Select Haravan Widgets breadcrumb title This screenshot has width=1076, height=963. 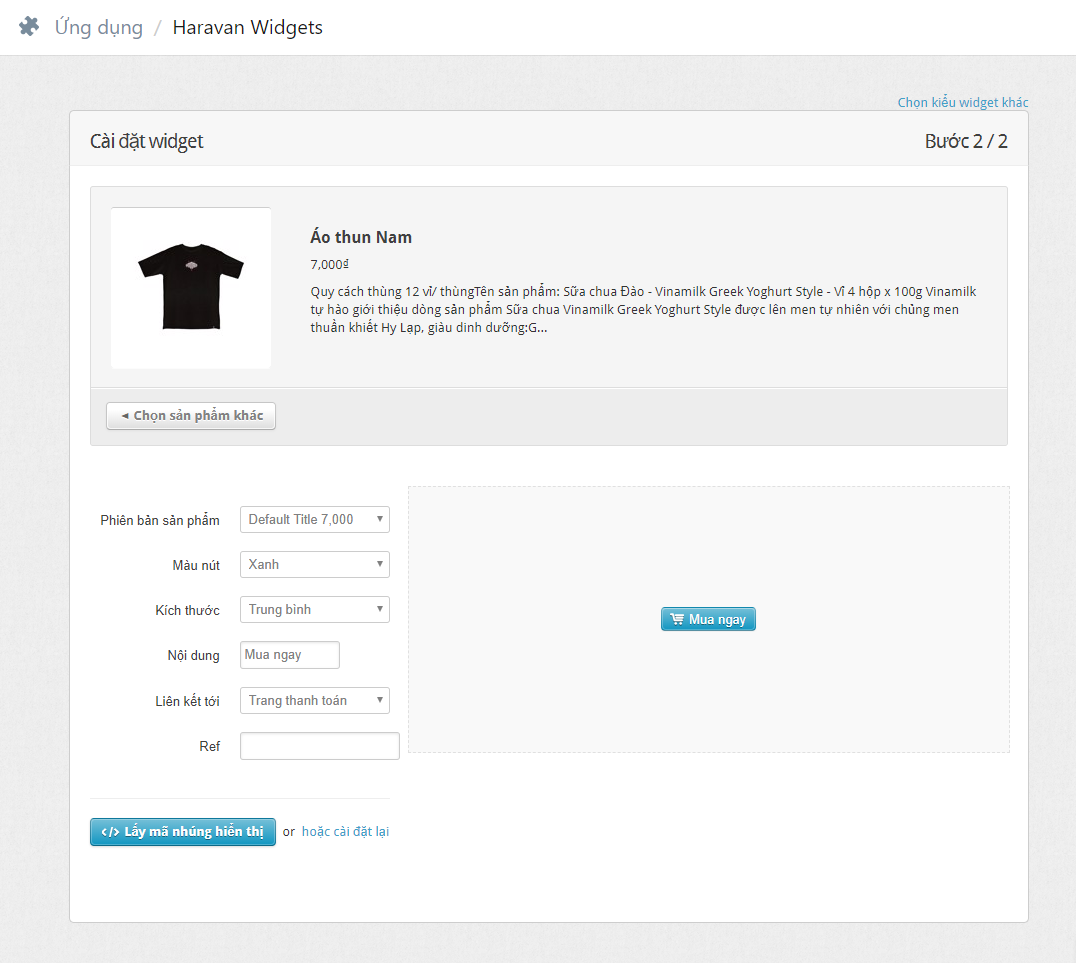(247, 27)
